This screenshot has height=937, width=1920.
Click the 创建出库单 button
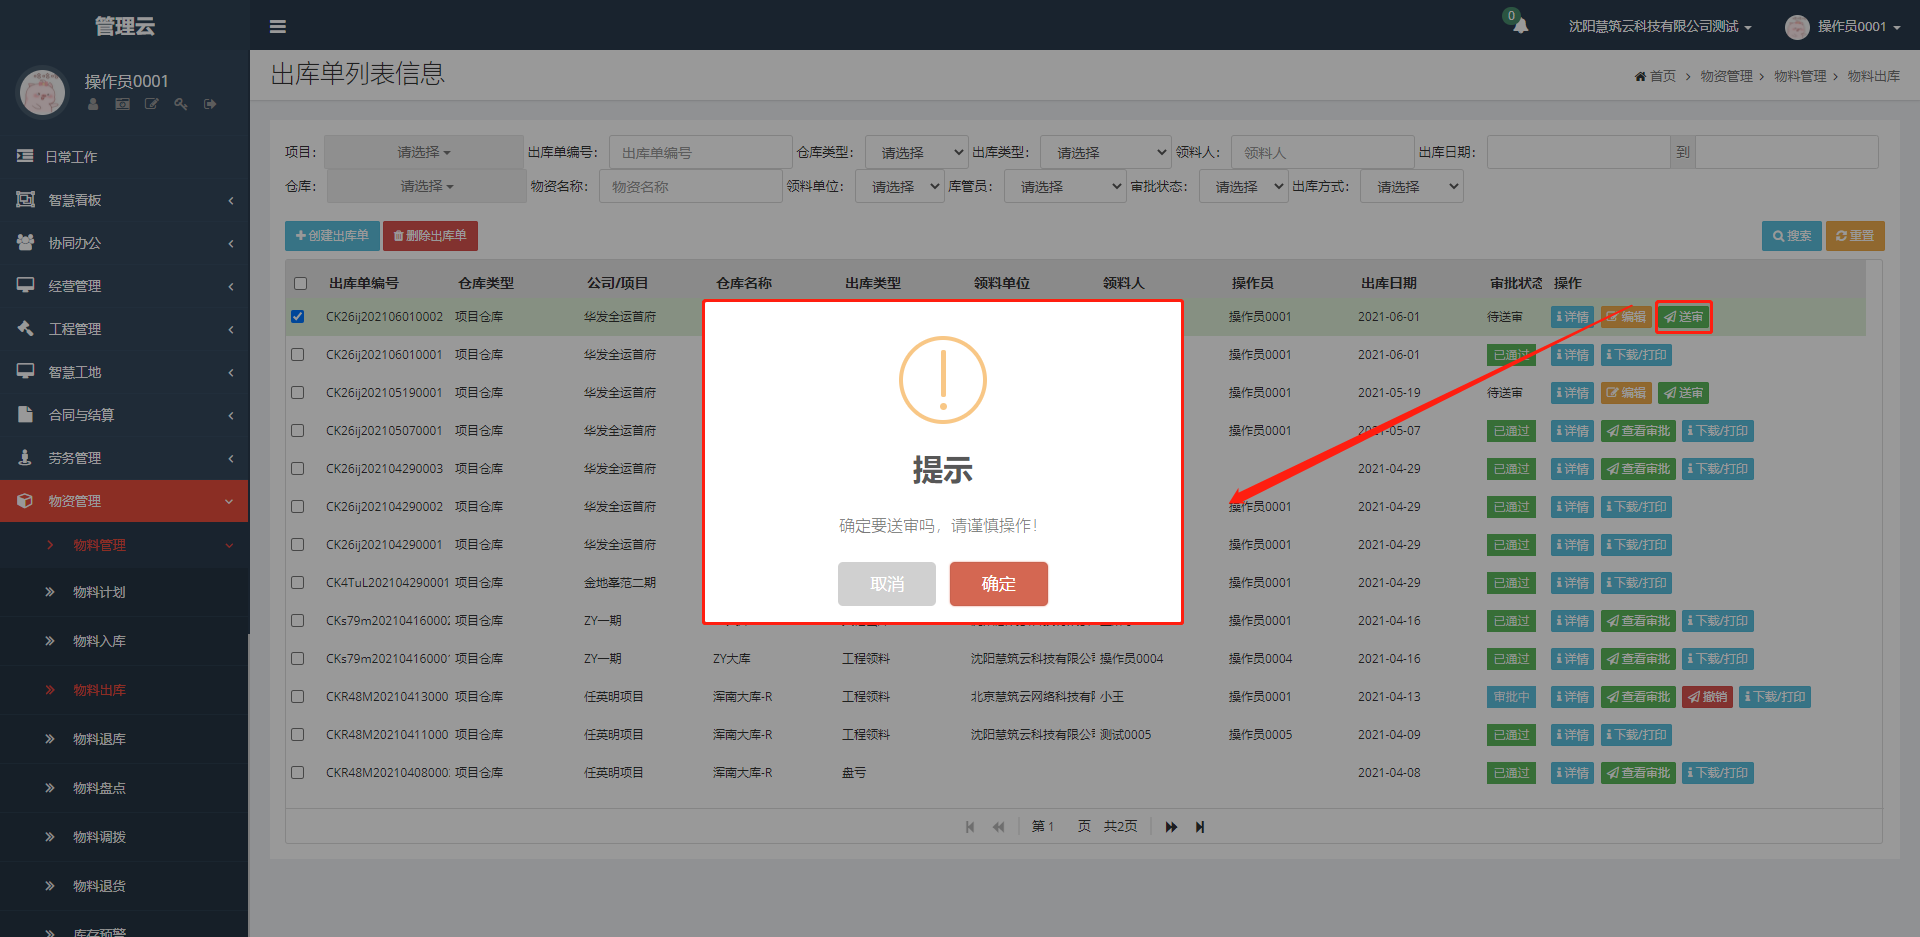pos(332,236)
